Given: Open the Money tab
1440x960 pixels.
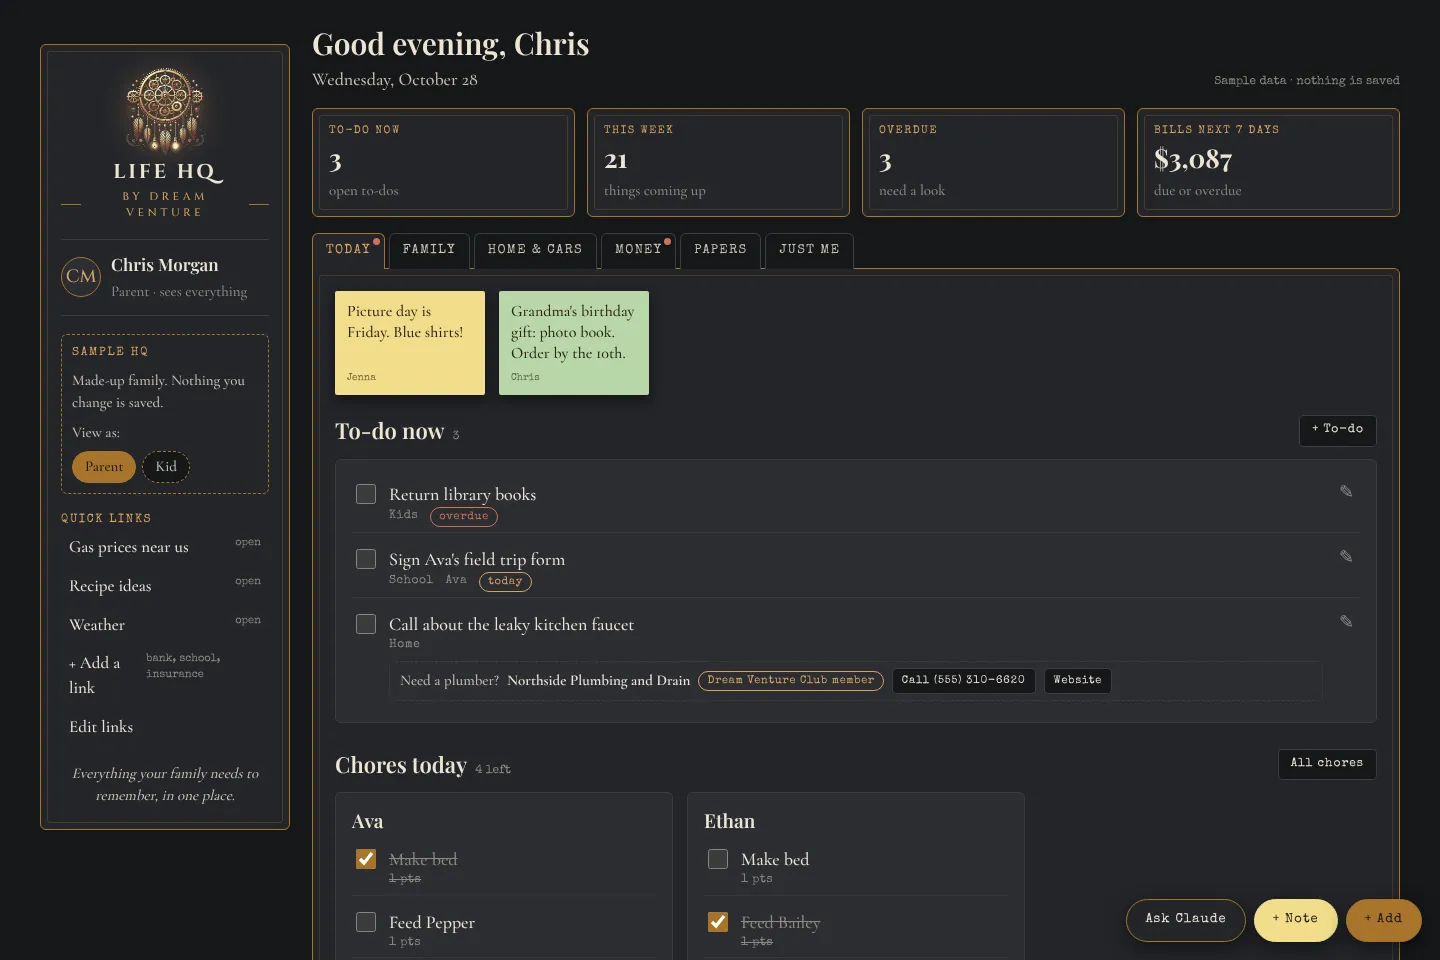Looking at the screenshot, I should (x=639, y=249).
